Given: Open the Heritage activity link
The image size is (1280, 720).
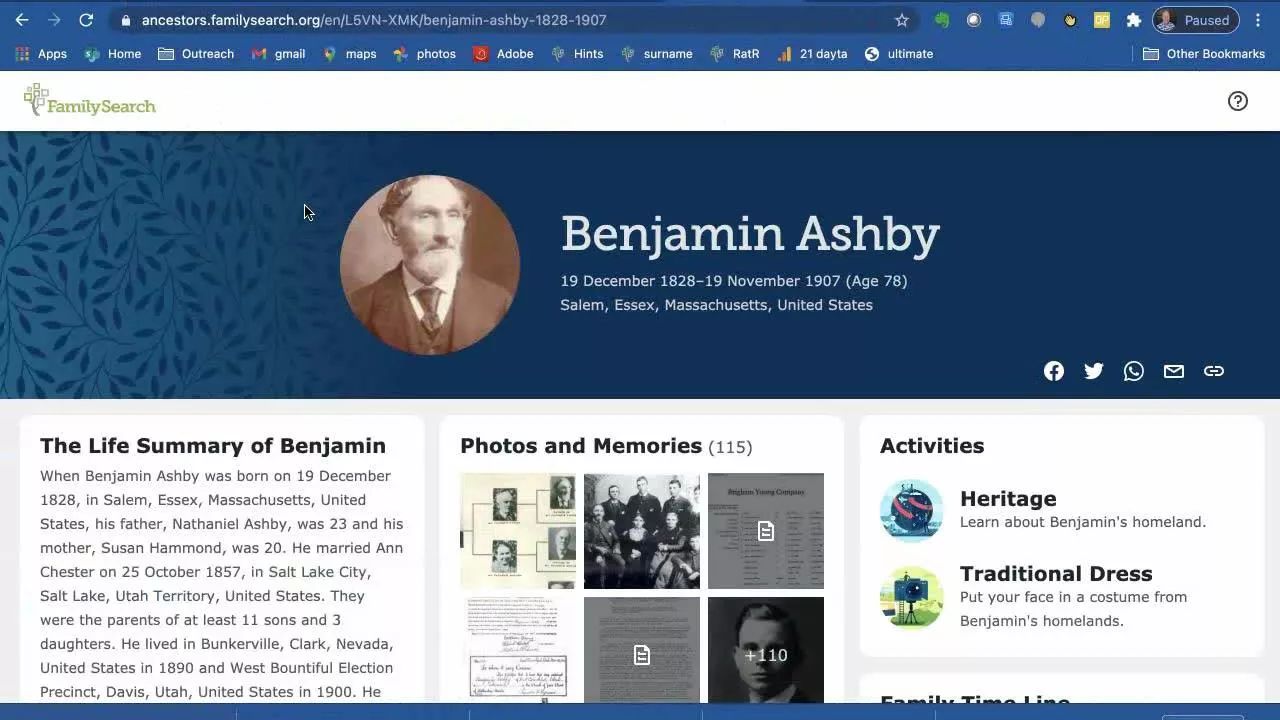Looking at the screenshot, I should point(1008,498).
